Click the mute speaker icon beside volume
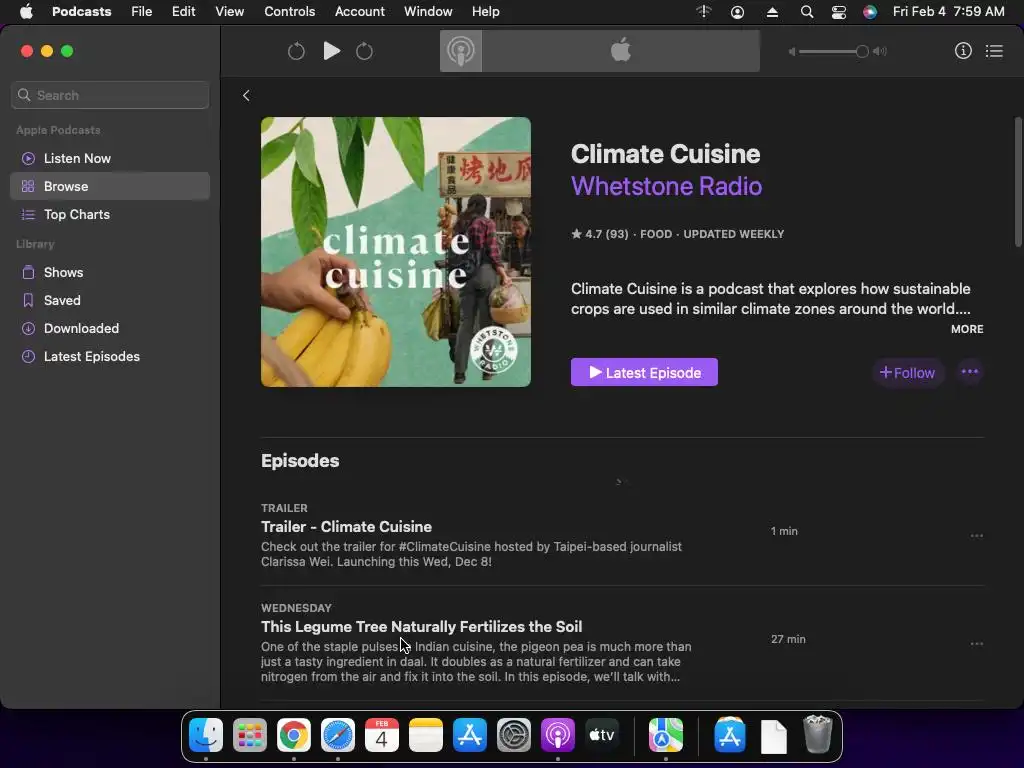1024x768 pixels. coord(792,52)
